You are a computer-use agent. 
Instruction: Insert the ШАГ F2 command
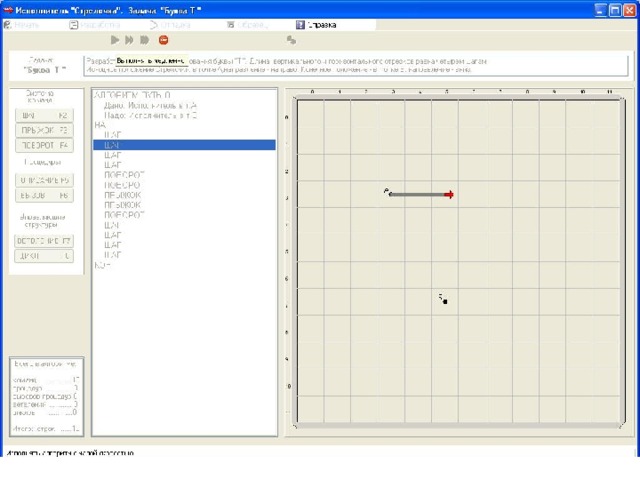(x=44, y=116)
